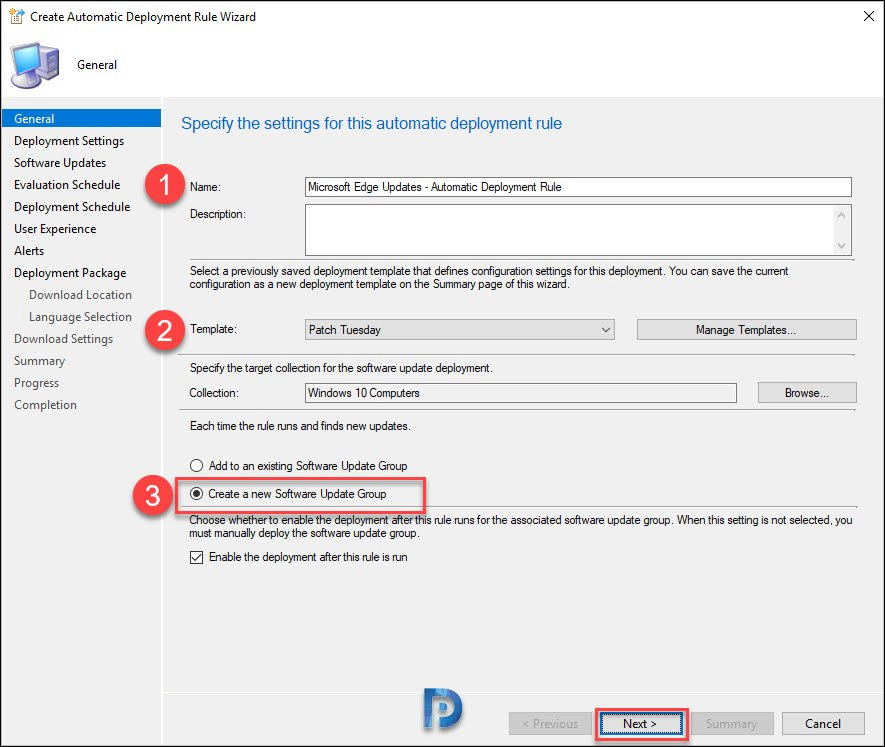The height and width of the screenshot is (747, 885).
Task: Click the 'Specify the target collection' text
Action: click(341, 368)
